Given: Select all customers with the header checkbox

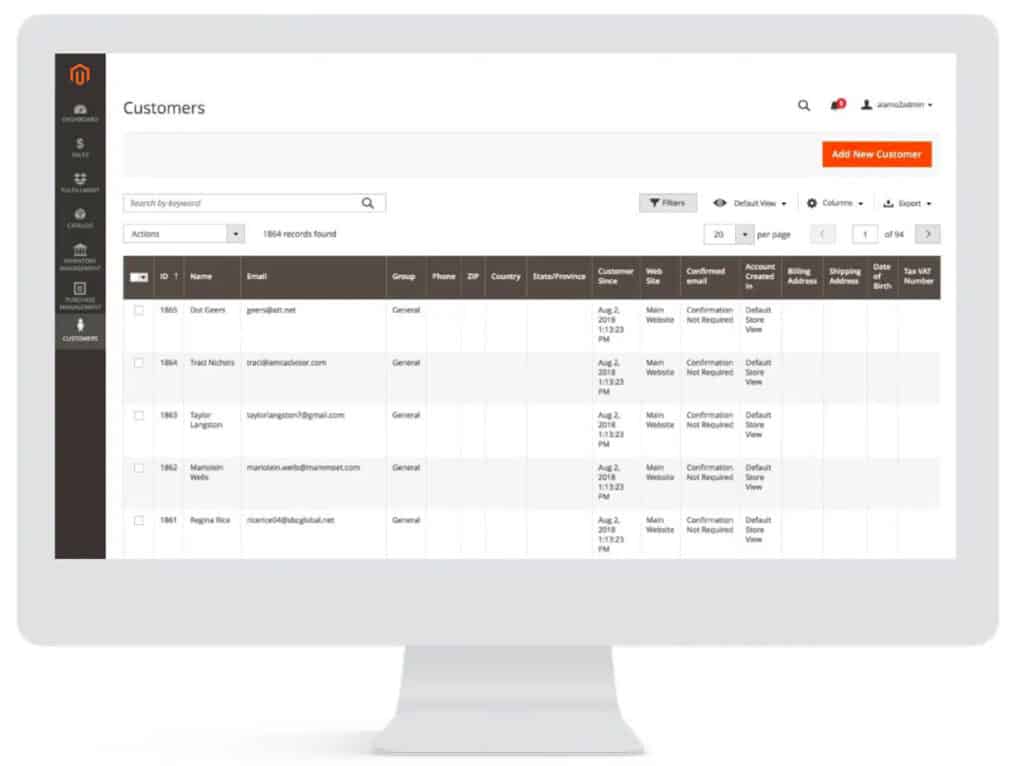Looking at the screenshot, I should tap(139, 278).
